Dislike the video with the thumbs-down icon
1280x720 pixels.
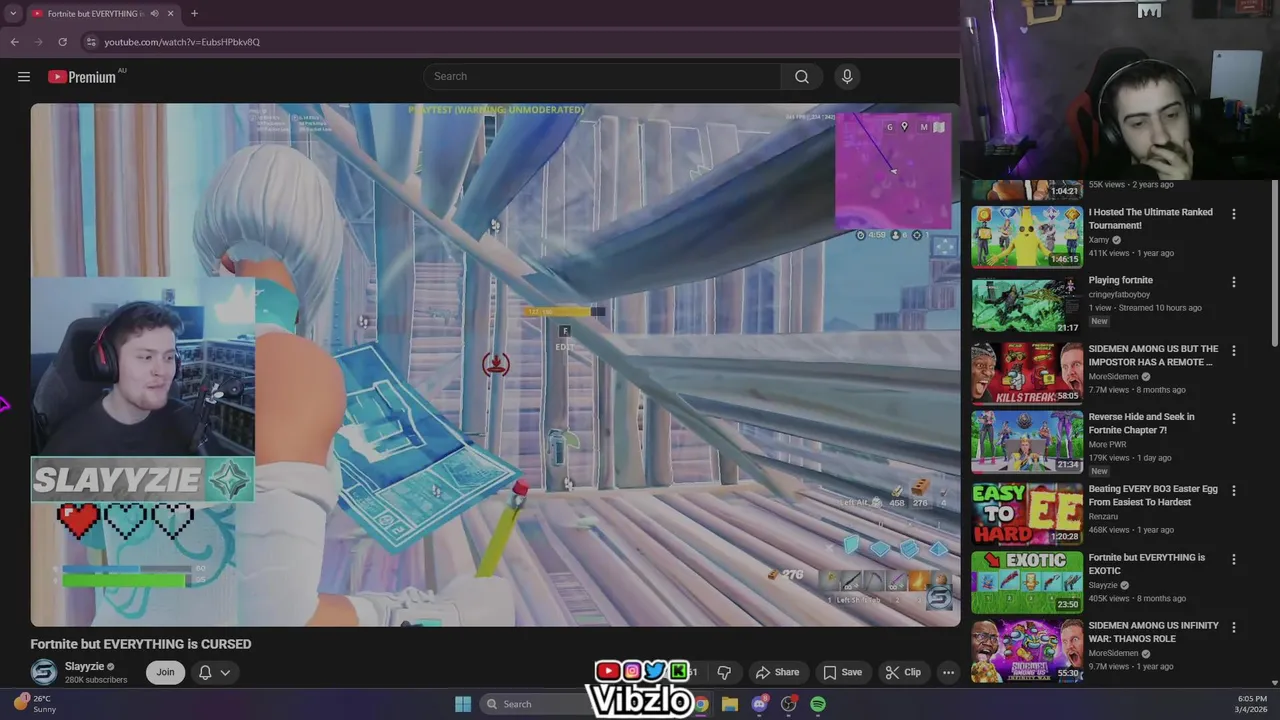tap(724, 672)
